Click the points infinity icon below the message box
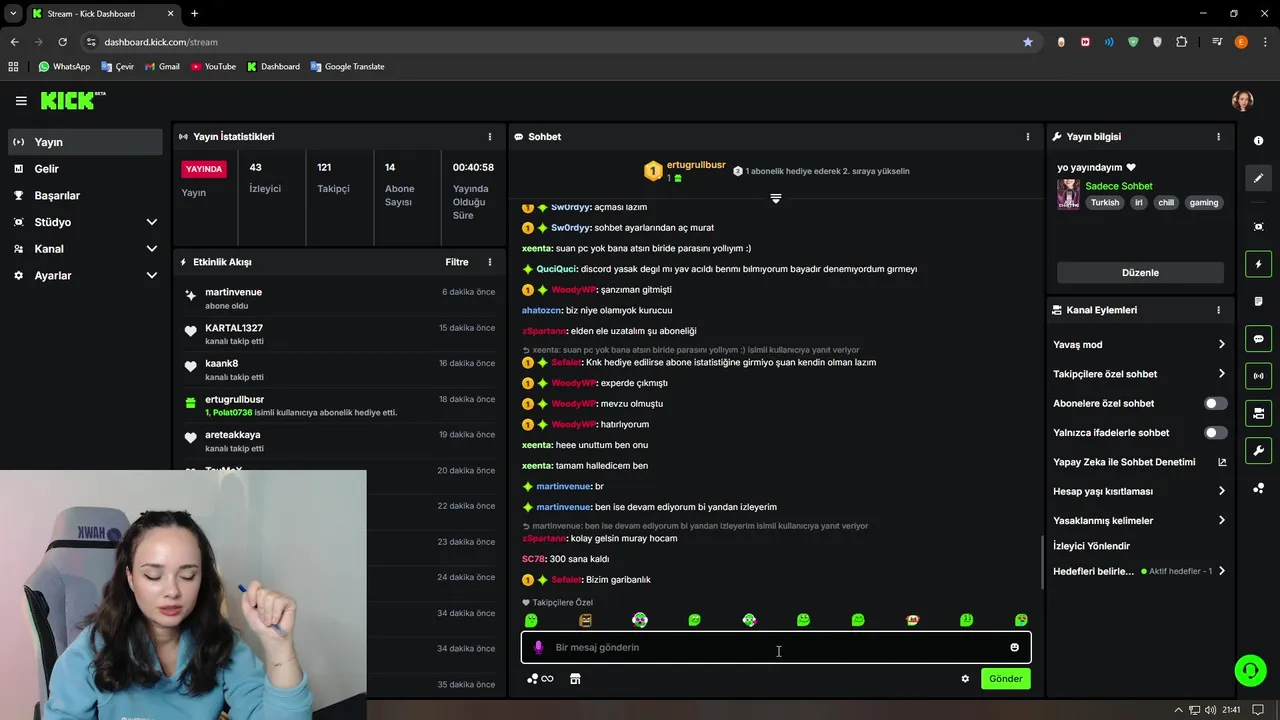 540,678
